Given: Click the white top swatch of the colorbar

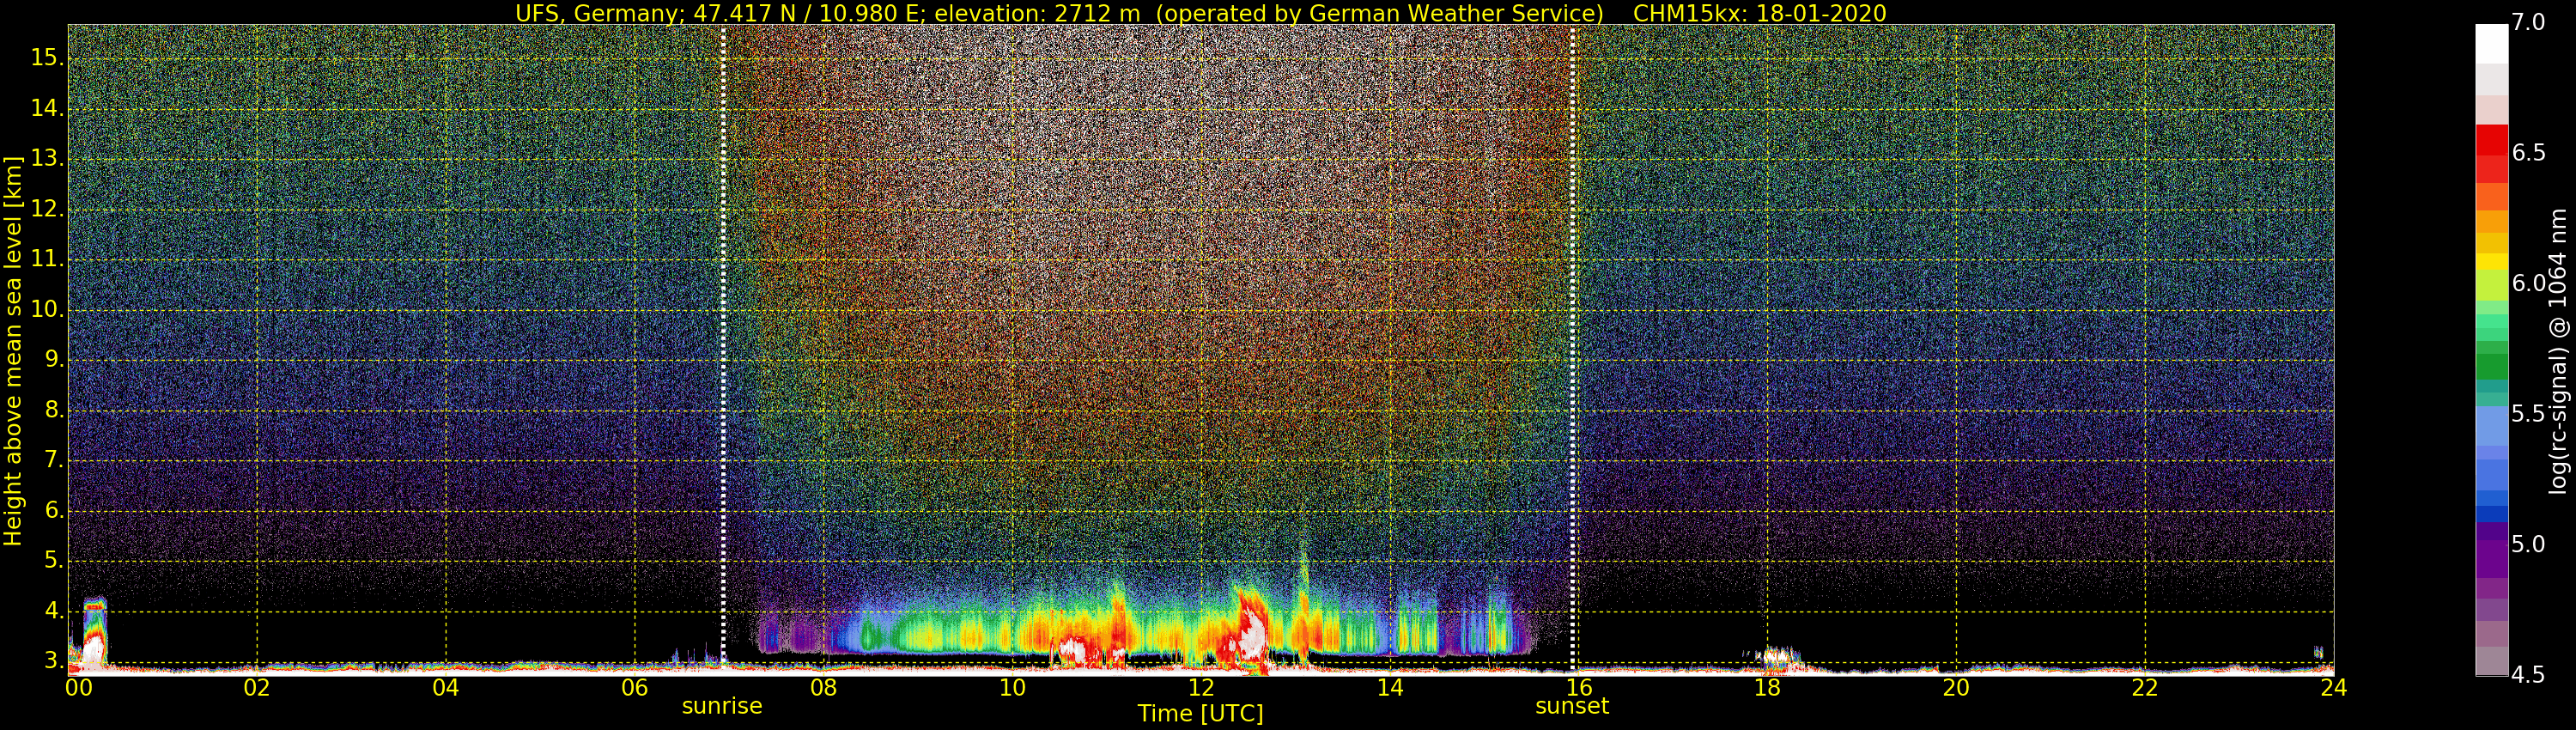Looking at the screenshot, I should [2491, 43].
